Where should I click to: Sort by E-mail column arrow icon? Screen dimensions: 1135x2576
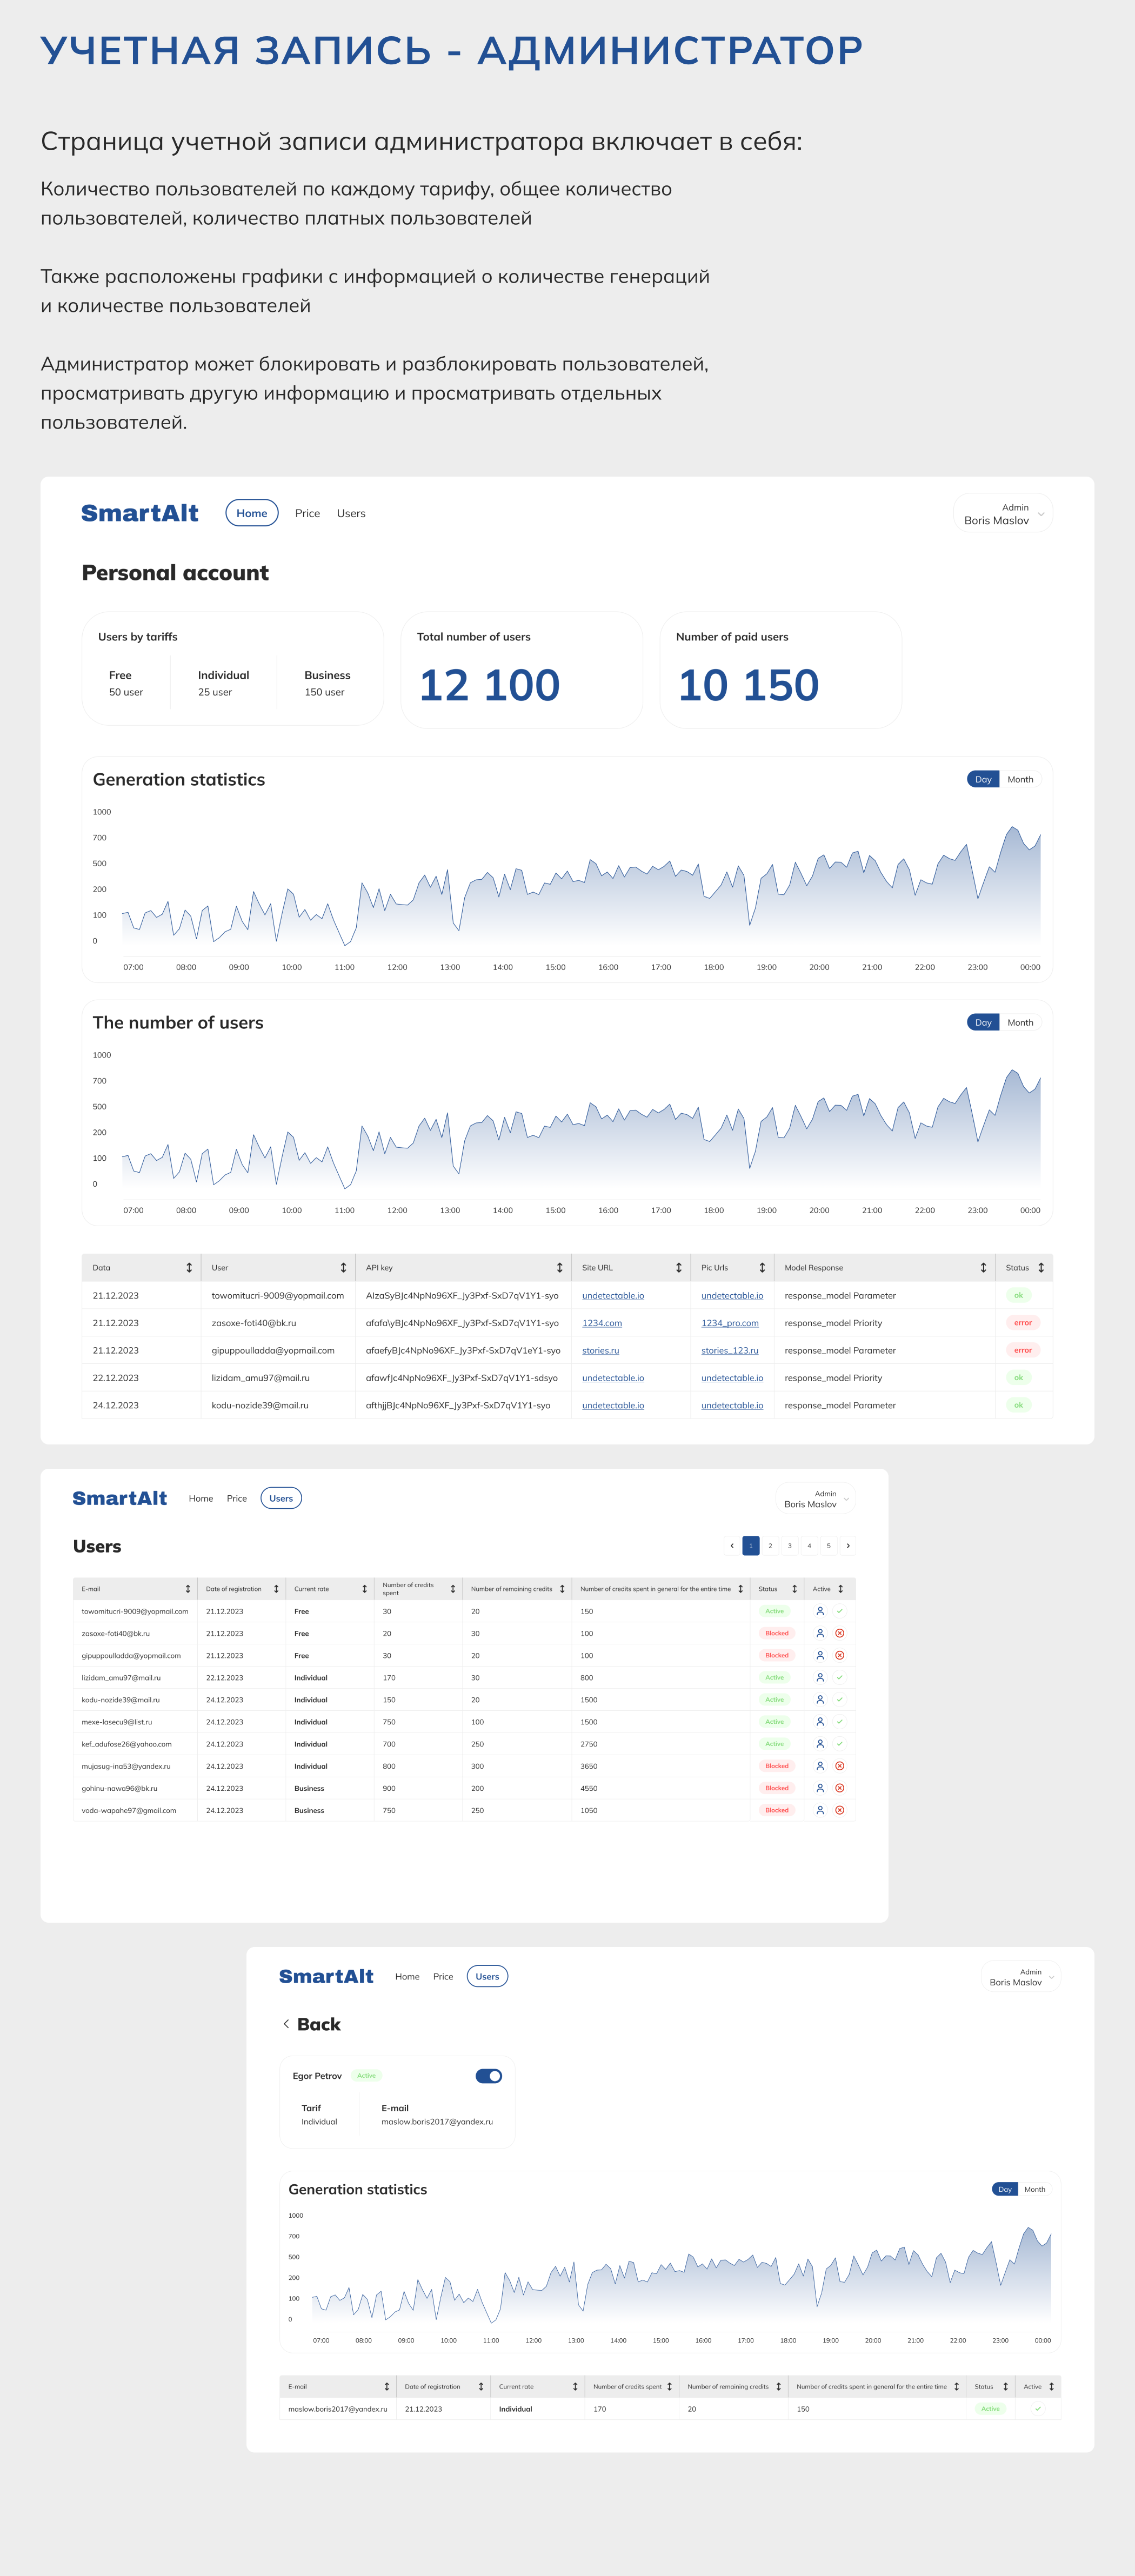click(188, 1589)
